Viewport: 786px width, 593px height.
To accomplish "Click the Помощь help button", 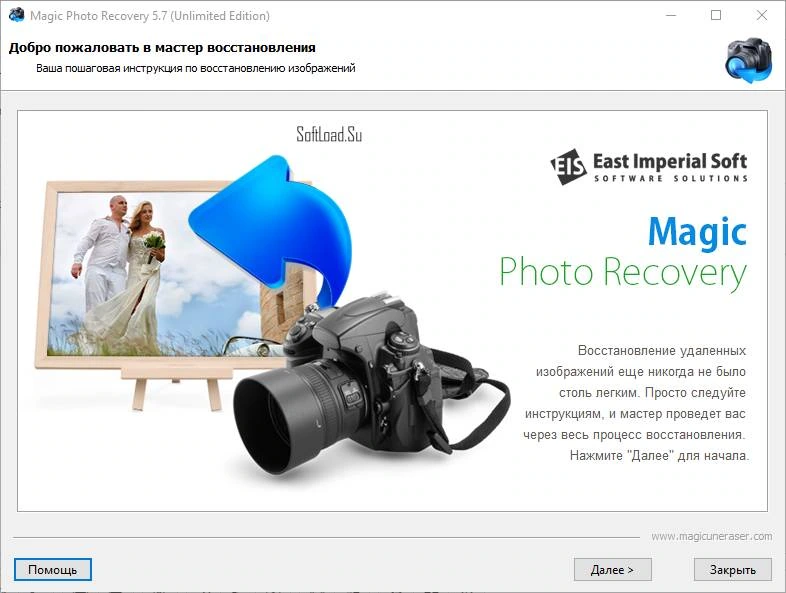I will tap(53, 569).
